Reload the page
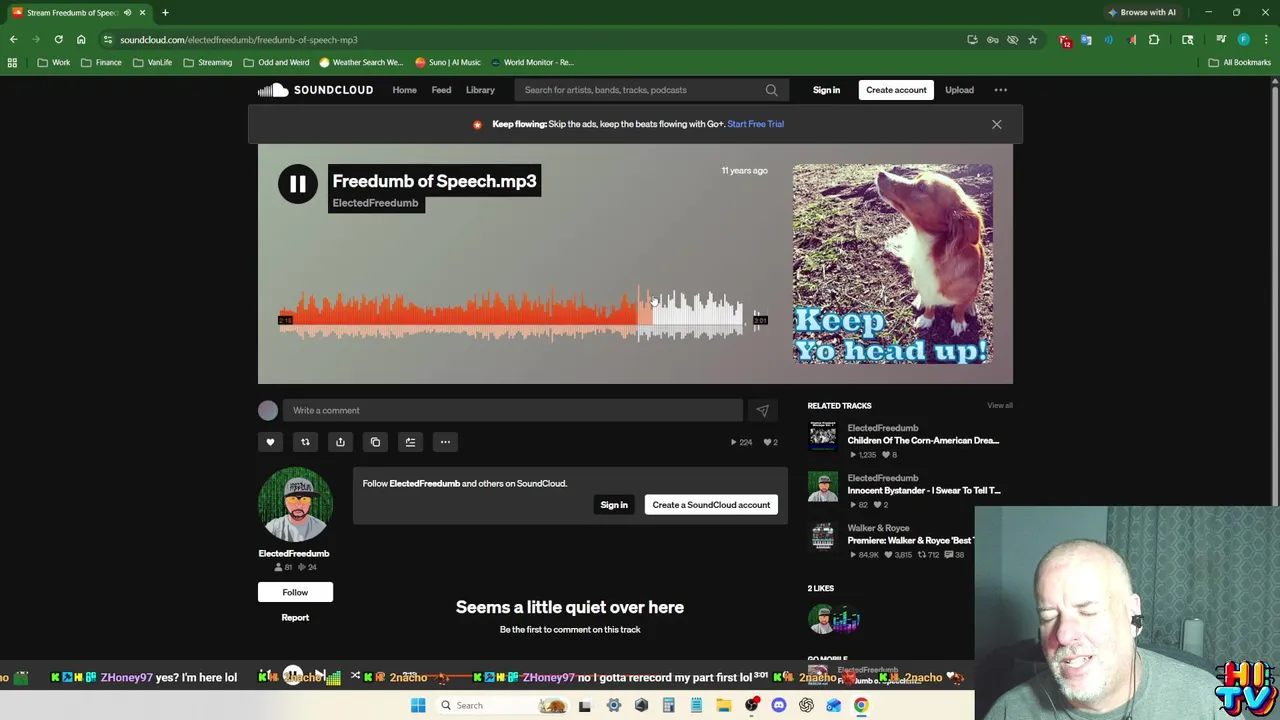Image resolution: width=1280 pixels, height=720 pixels. point(58,40)
